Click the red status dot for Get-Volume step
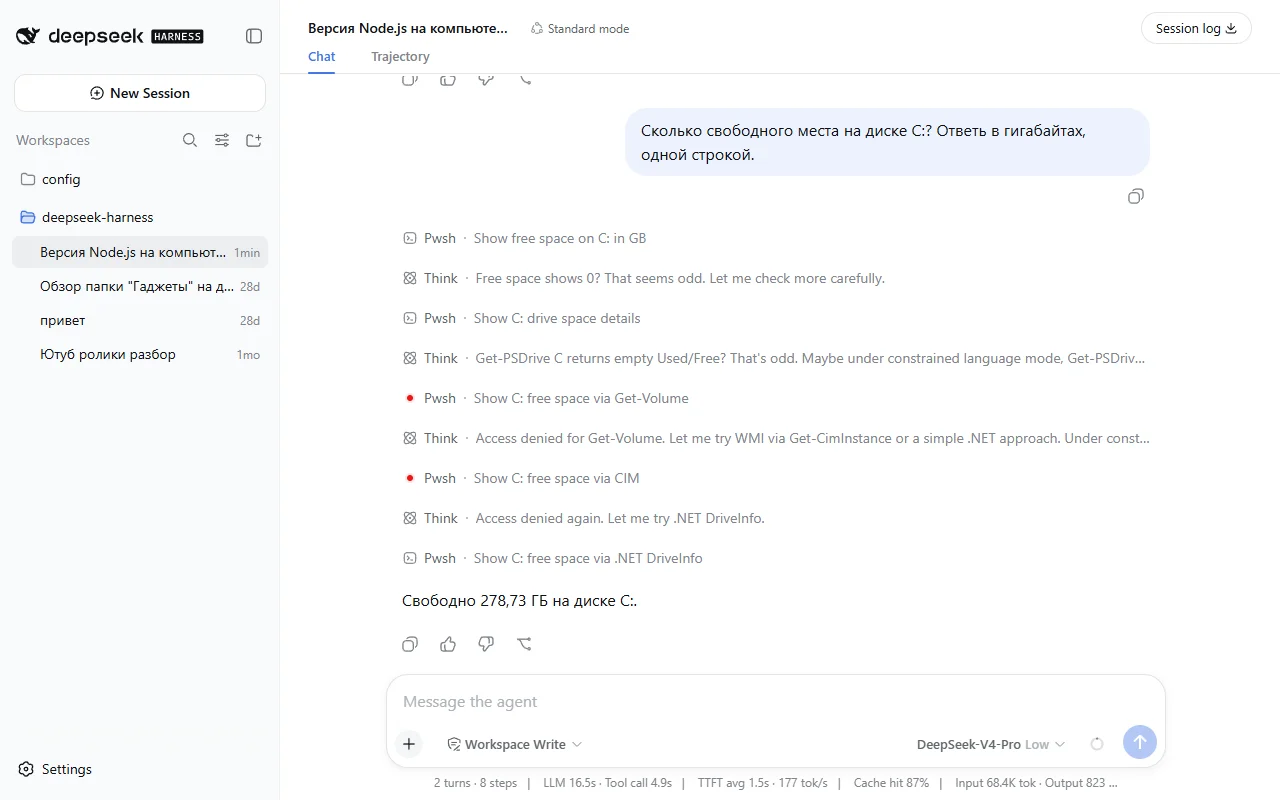Viewport: 1280px width, 800px height. (x=410, y=398)
